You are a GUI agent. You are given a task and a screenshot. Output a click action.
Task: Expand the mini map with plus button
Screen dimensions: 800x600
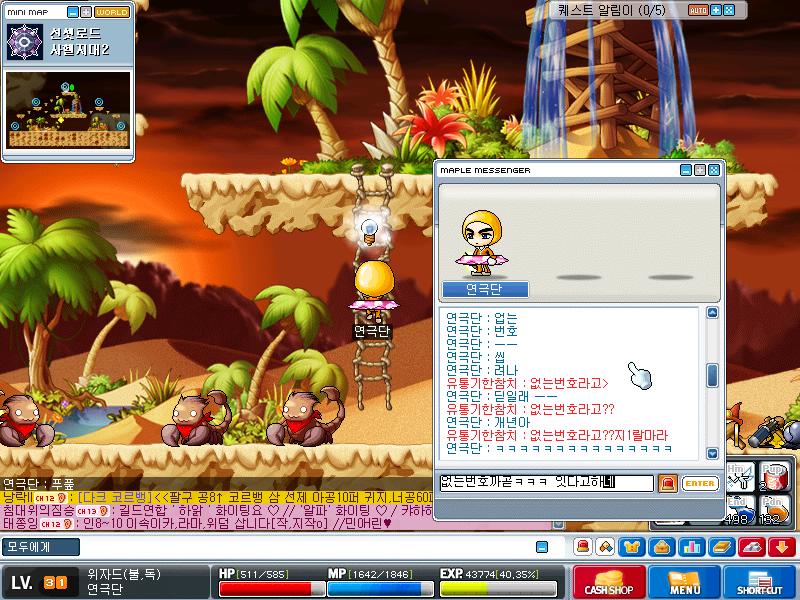(86, 12)
